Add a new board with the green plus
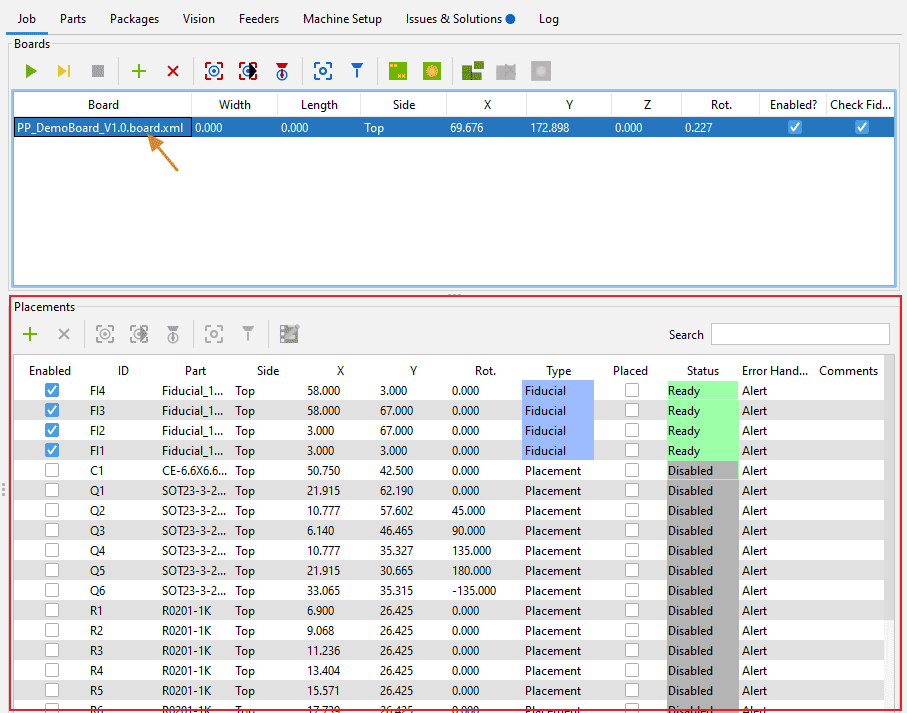 [x=139, y=71]
